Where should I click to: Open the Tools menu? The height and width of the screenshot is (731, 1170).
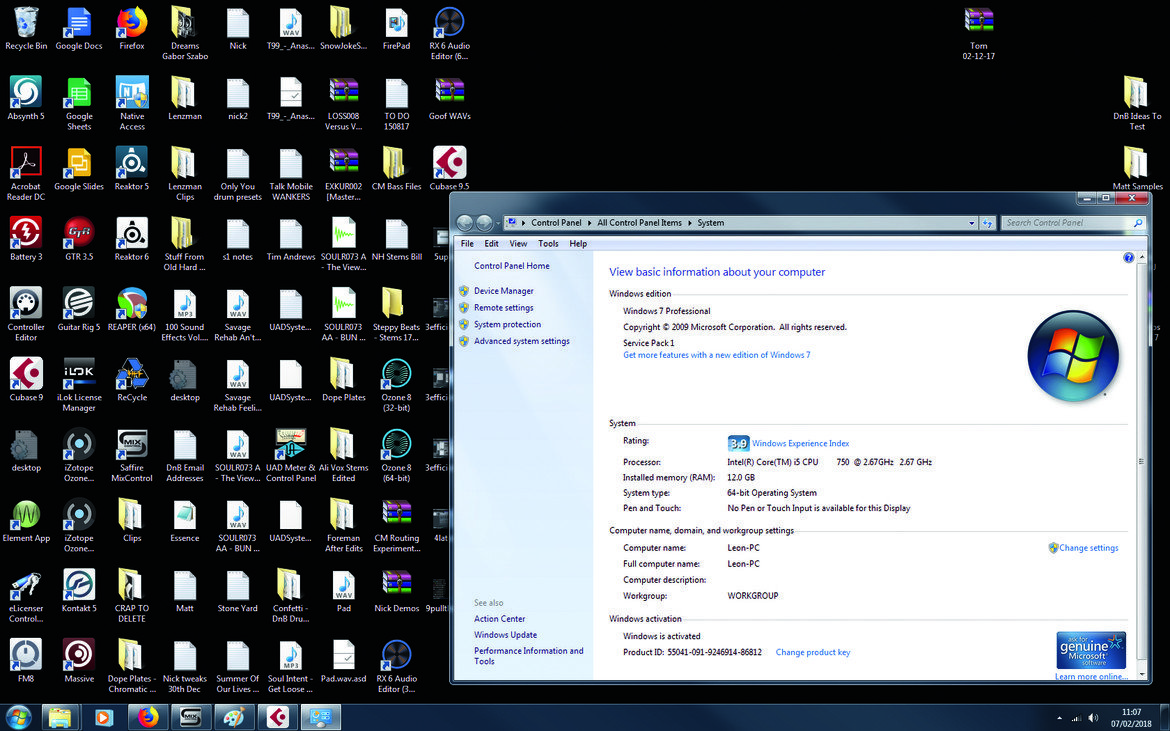(548, 243)
